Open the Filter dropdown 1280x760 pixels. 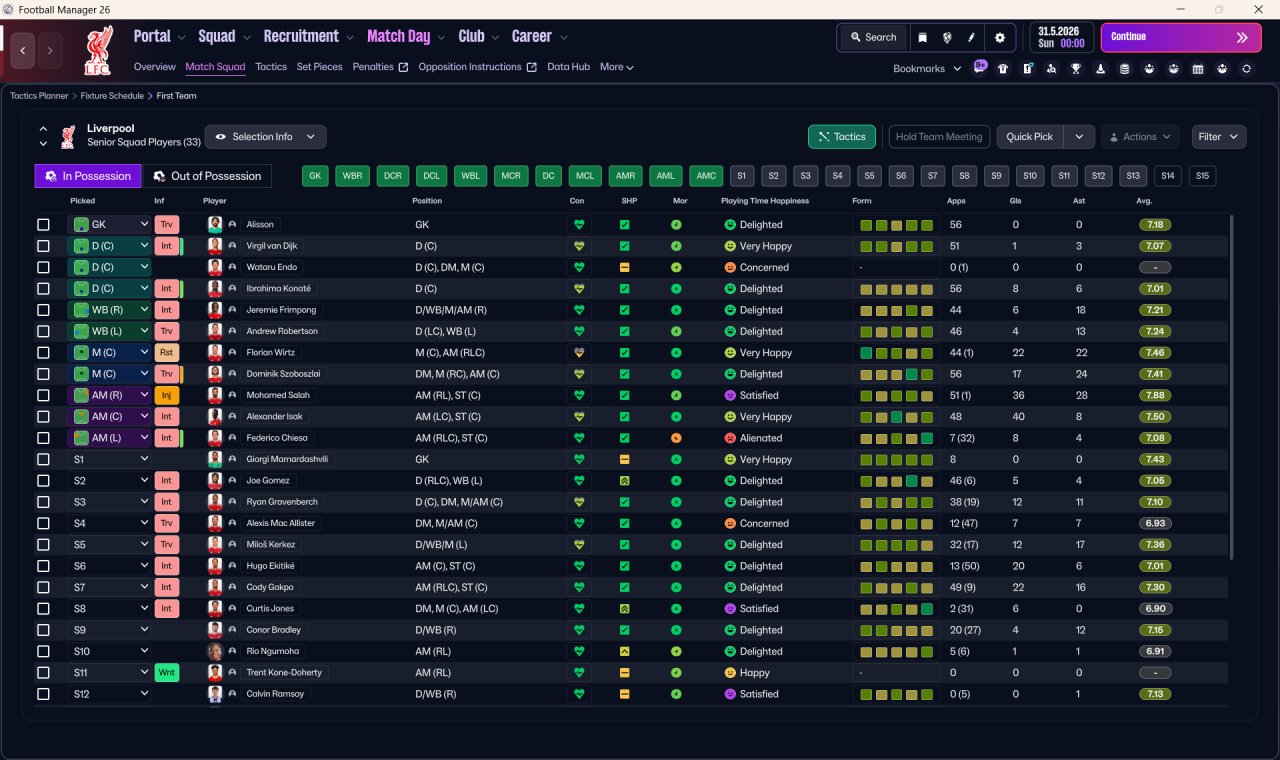pos(1219,137)
